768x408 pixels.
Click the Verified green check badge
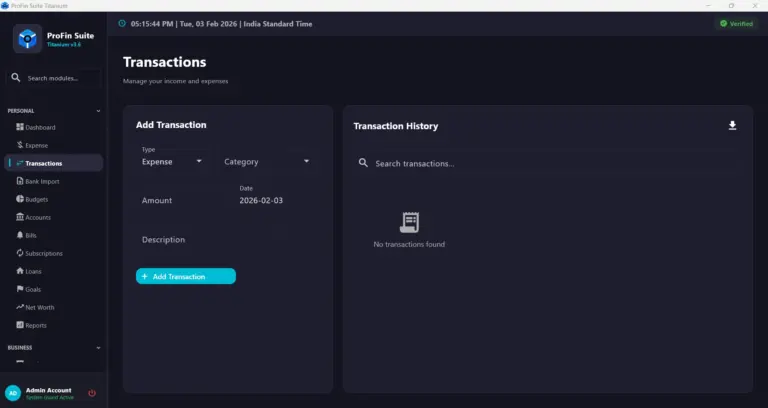click(x=736, y=24)
